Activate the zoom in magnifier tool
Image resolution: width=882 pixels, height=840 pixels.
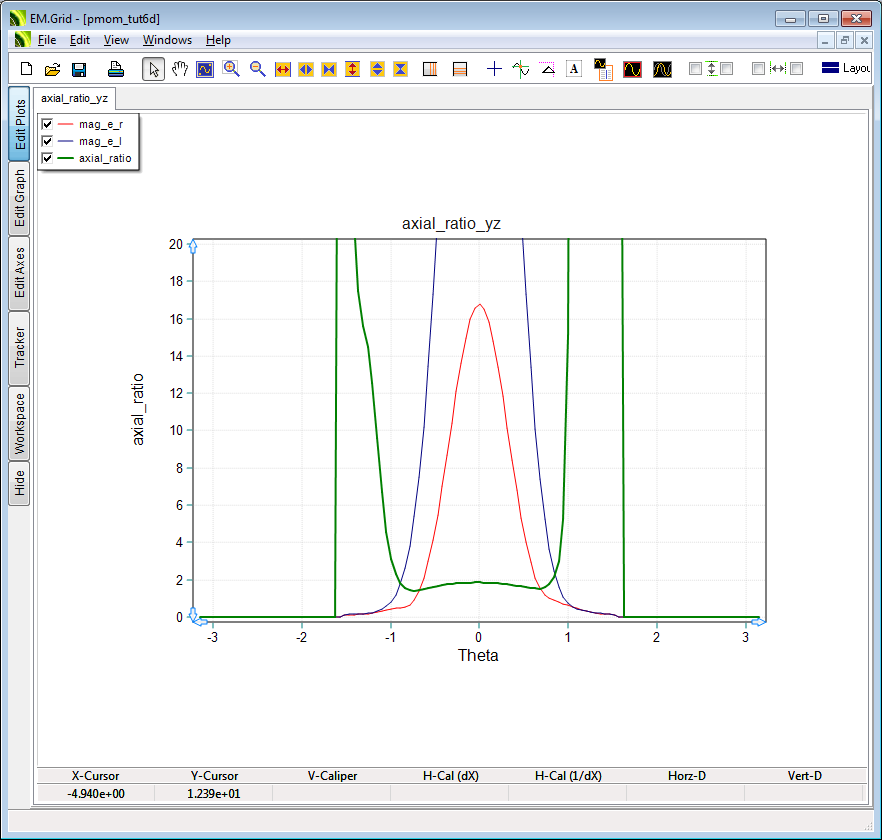pos(231,69)
